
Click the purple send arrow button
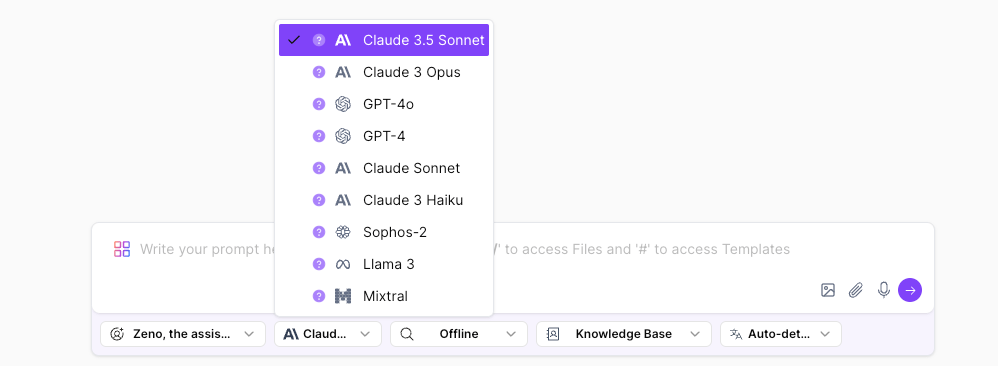click(910, 290)
